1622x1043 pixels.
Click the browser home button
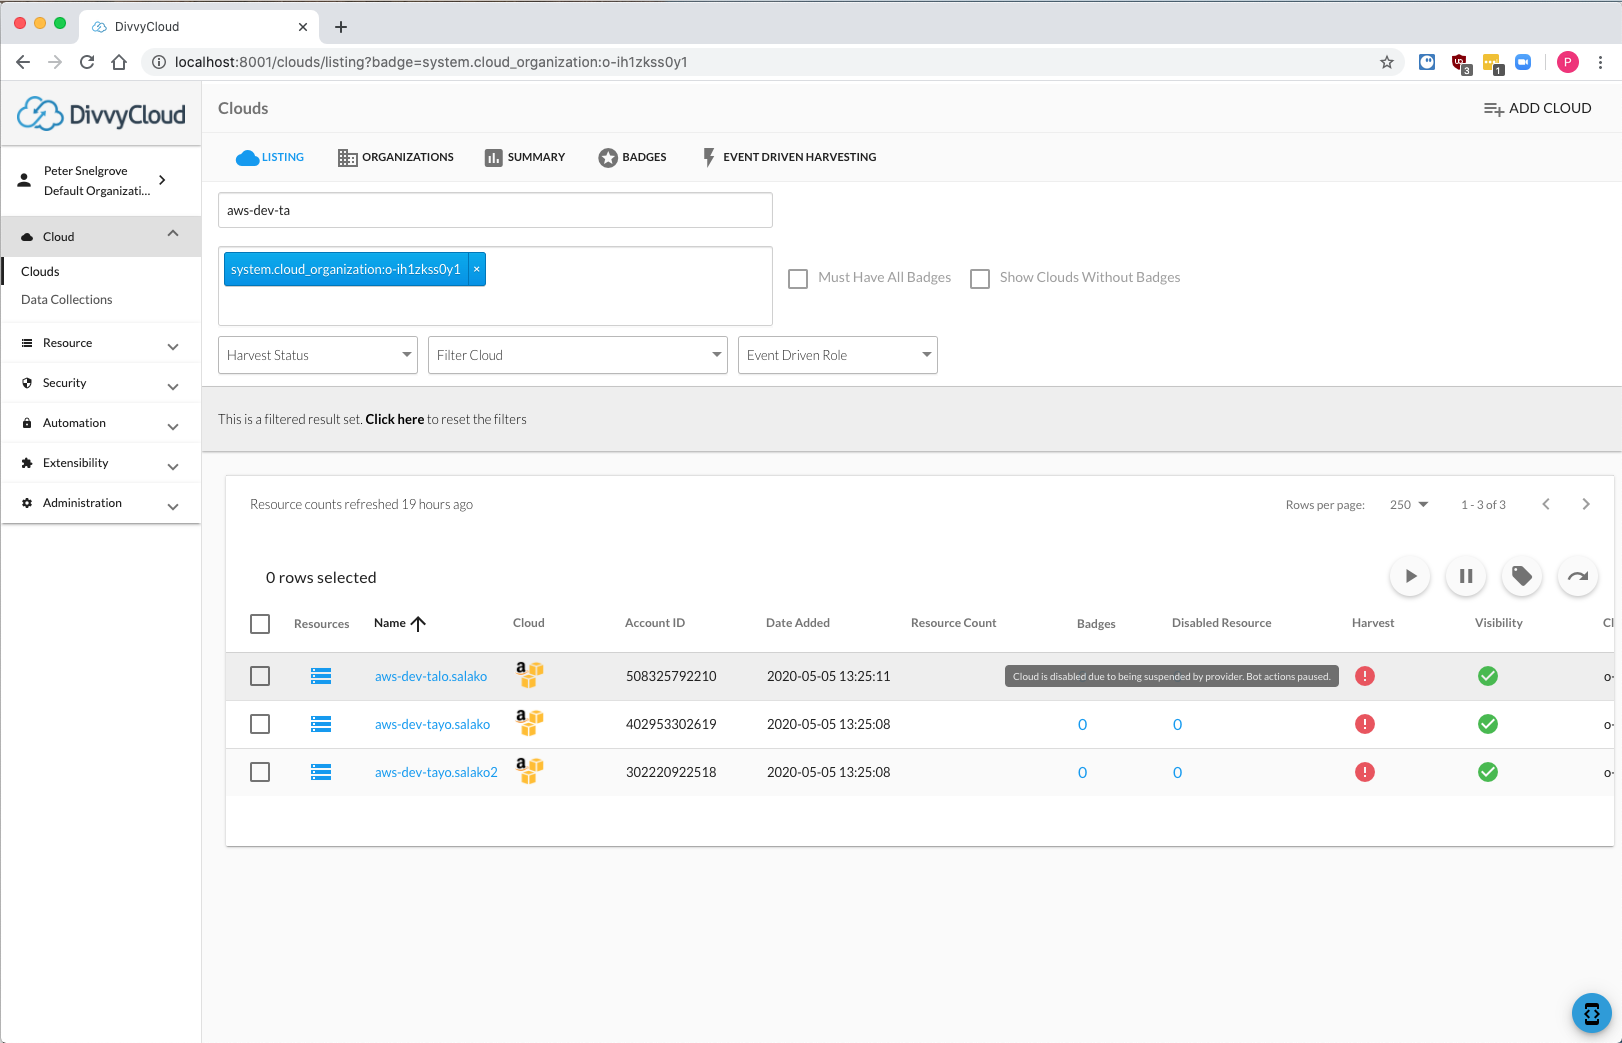pyautogui.click(x=119, y=62)
